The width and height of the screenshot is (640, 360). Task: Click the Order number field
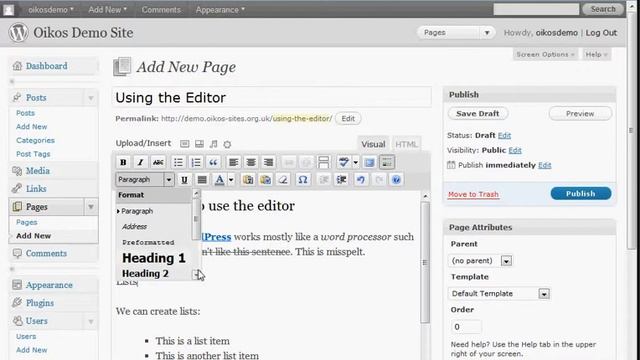[465, 327]
